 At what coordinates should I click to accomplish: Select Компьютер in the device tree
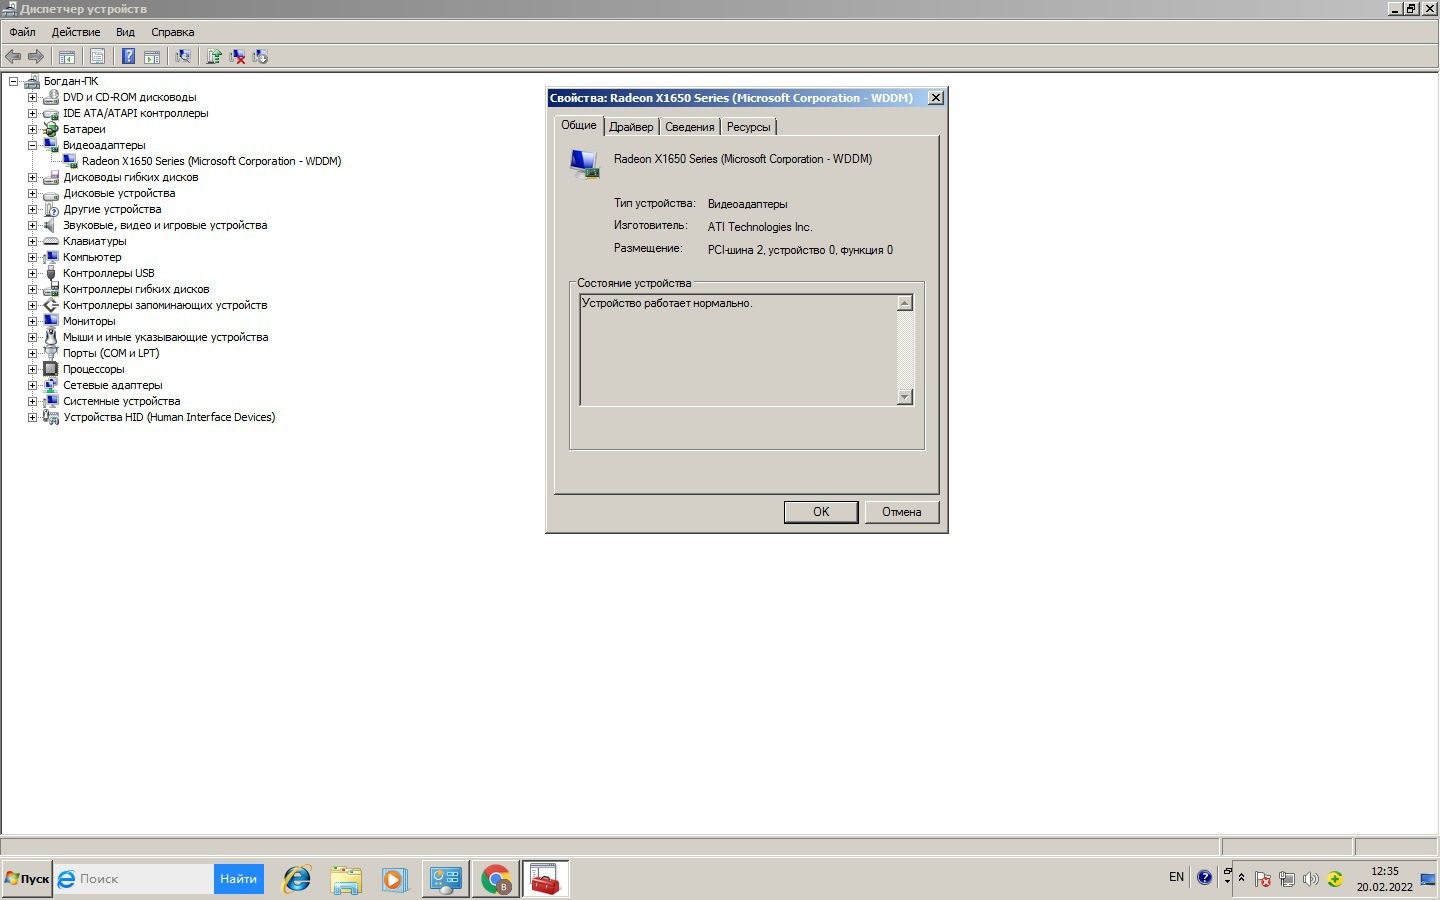92,257
